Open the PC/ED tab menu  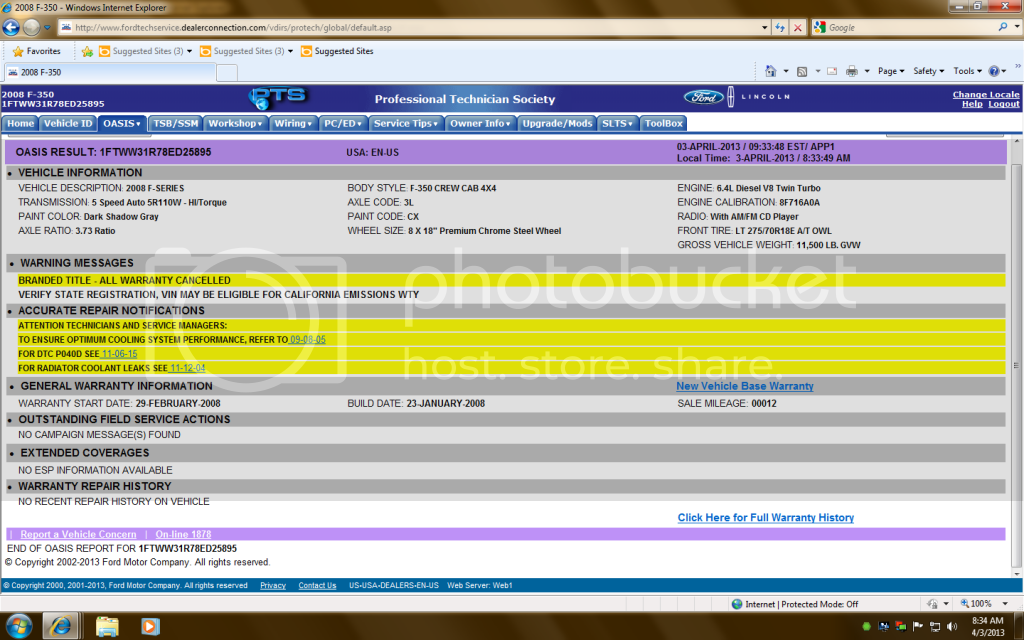[x=343, y=123]
